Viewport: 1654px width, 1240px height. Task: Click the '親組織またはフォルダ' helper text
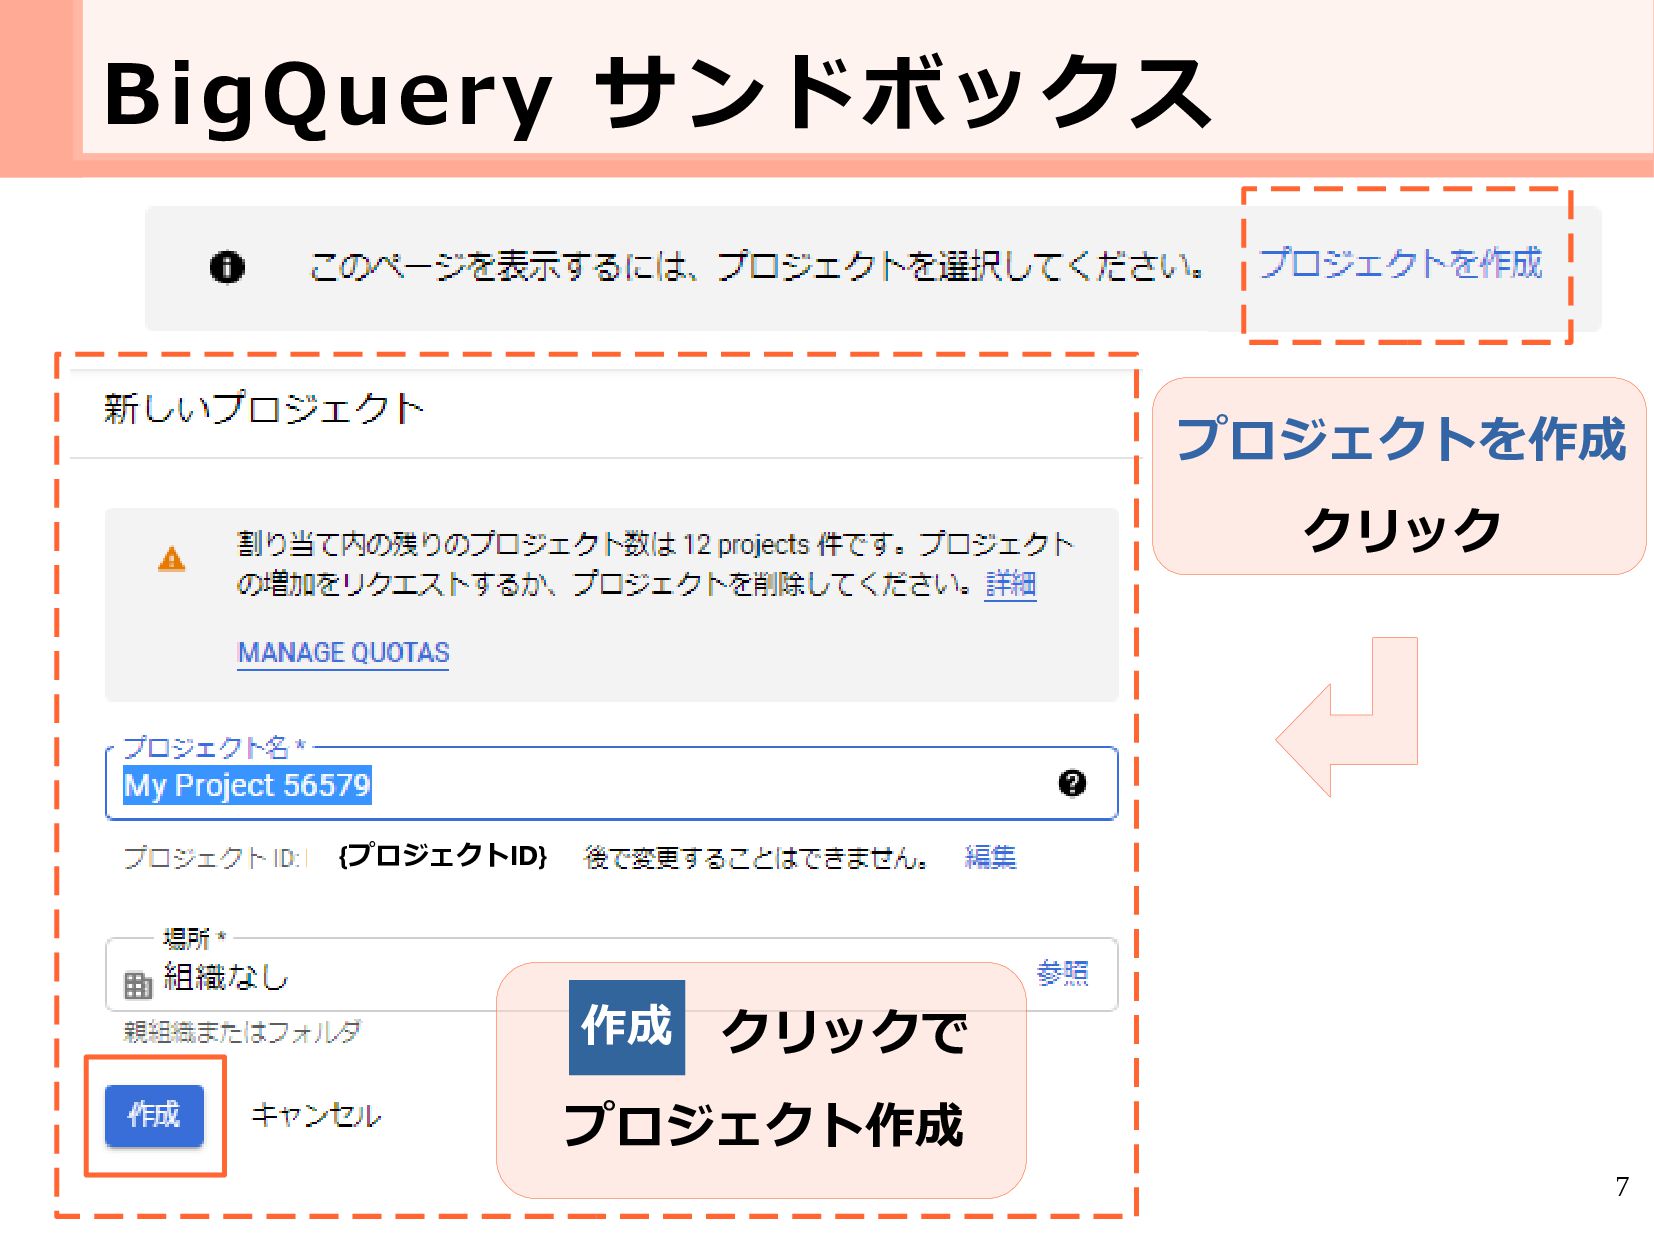point(242,1031)
